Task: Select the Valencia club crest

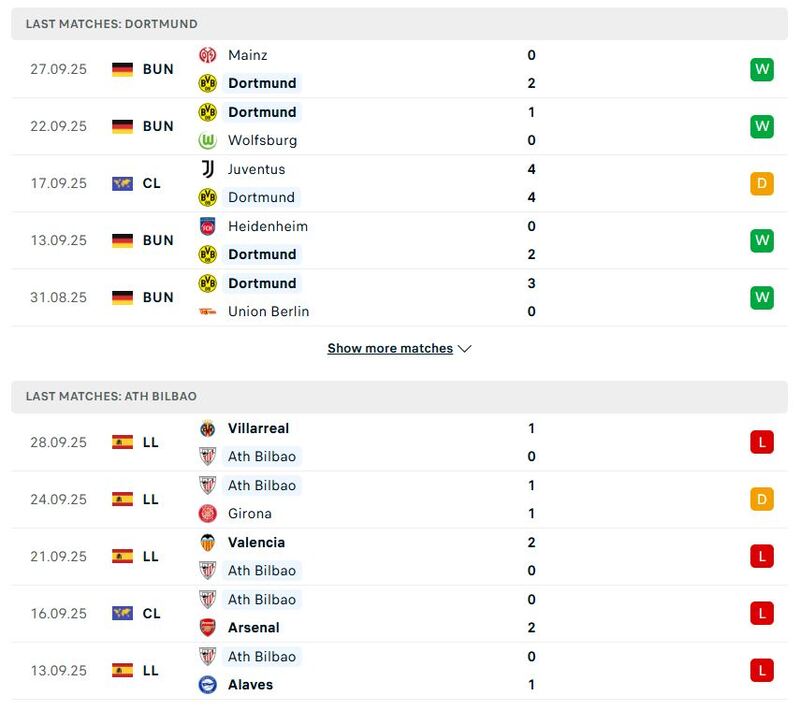Action: point(210,542)
